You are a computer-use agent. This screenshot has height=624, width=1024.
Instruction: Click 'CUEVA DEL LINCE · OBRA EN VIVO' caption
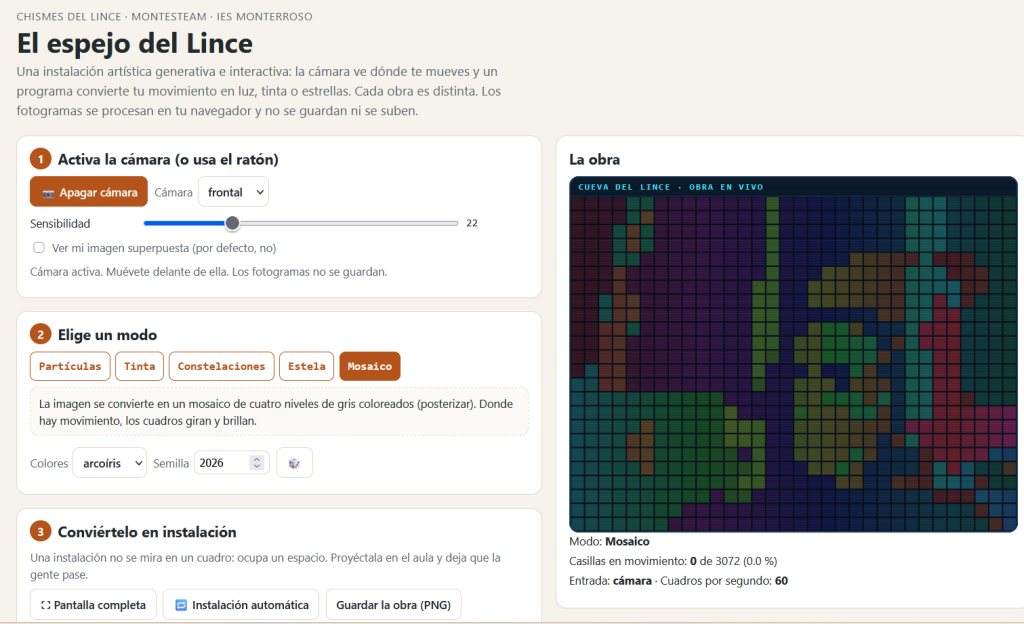[x=671, y=187]
